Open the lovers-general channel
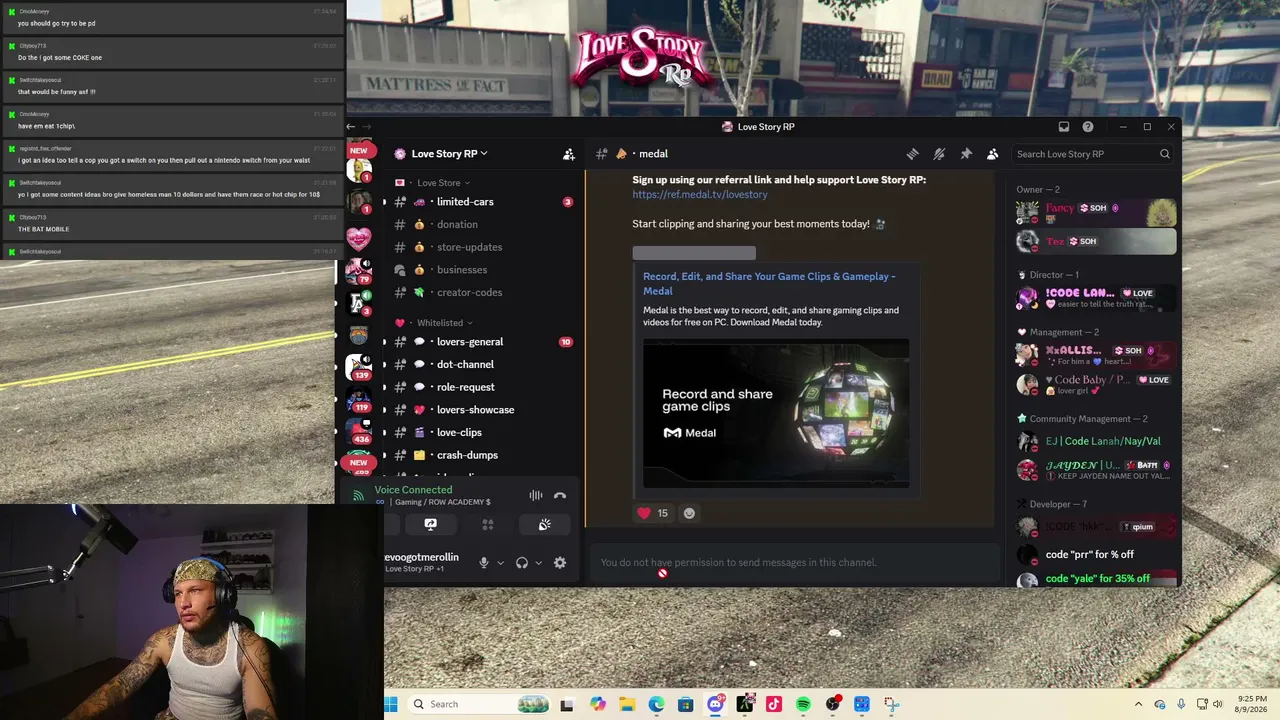This screenshot has width=1280, height=720. 483,342
